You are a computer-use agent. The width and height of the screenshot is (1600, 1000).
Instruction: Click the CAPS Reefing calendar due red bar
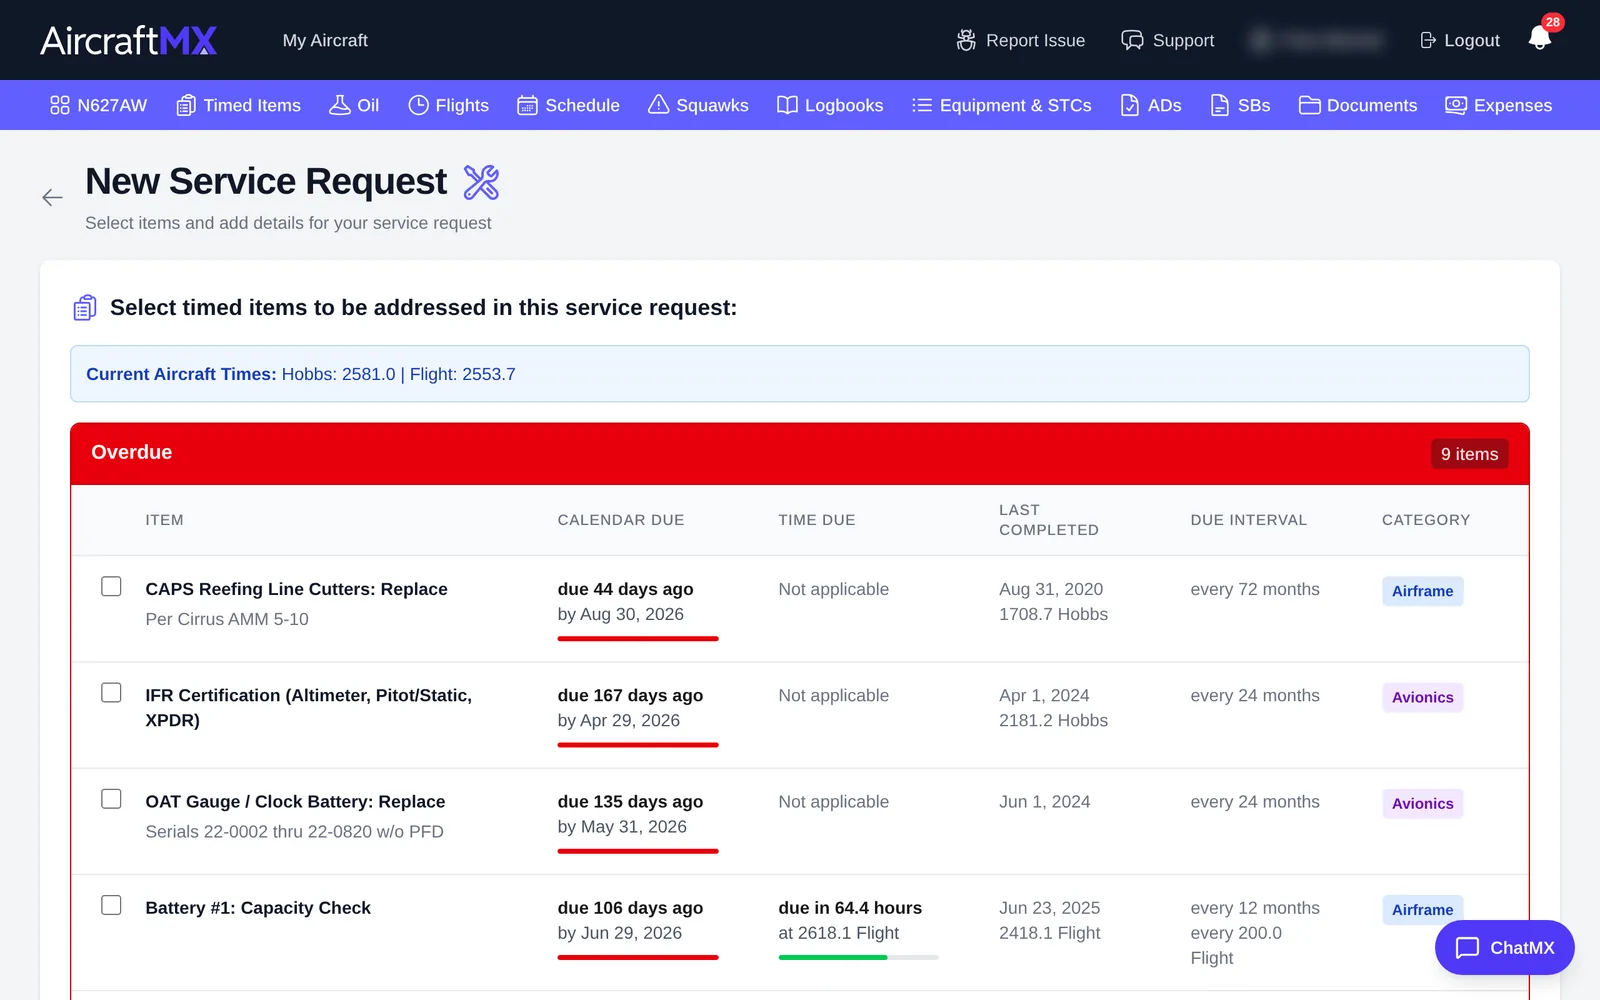tap(638, 638)
